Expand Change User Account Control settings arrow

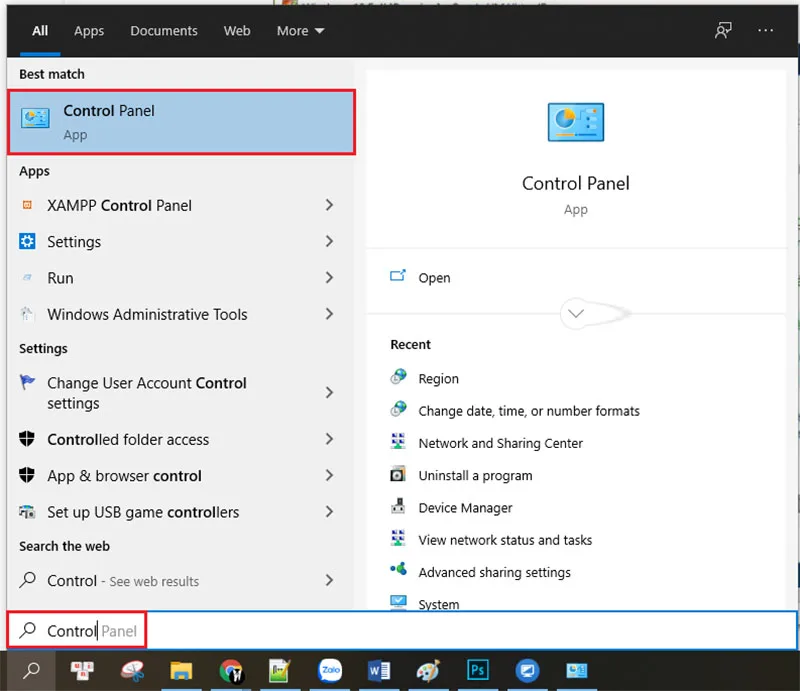pos(330,392)
